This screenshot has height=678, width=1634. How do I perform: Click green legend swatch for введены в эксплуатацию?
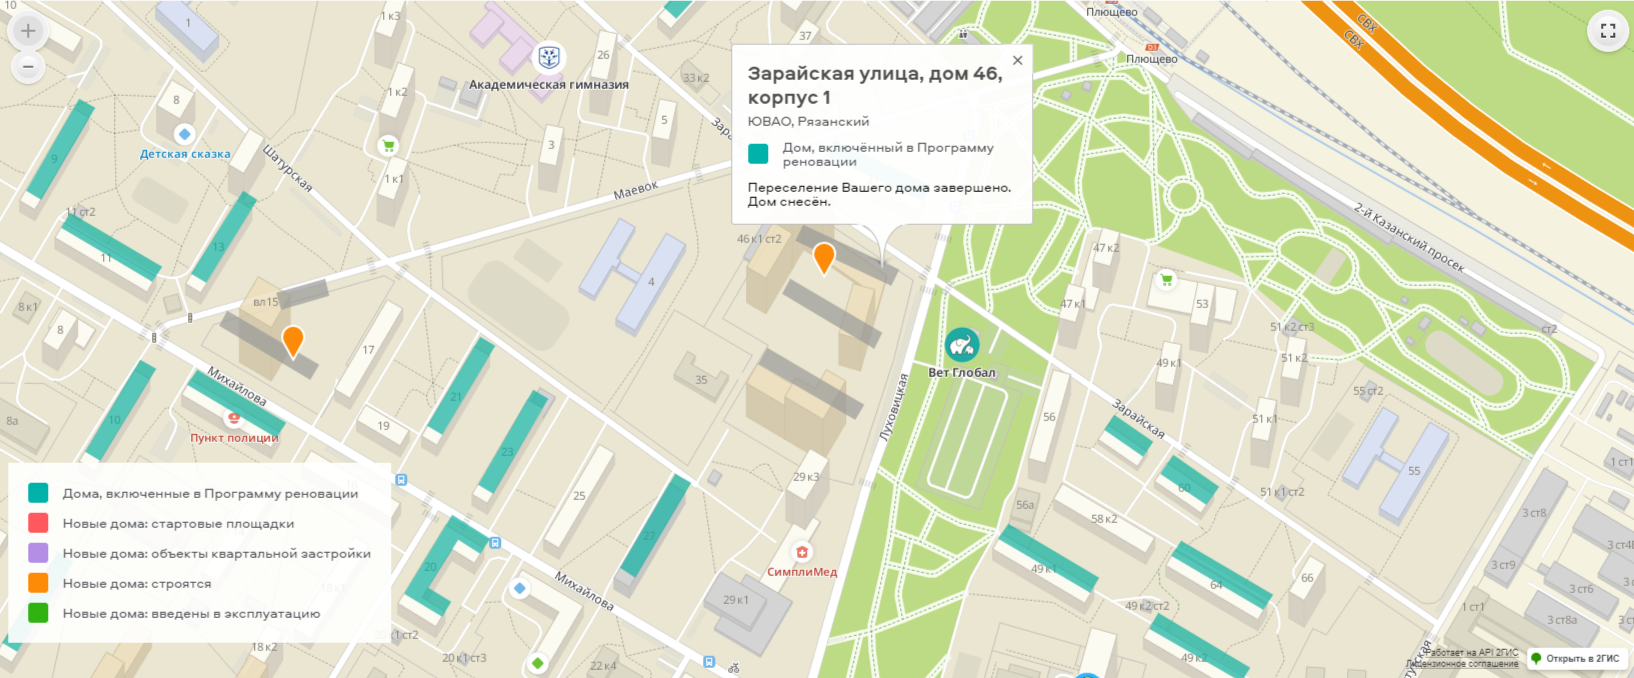[x=38, y=613]
